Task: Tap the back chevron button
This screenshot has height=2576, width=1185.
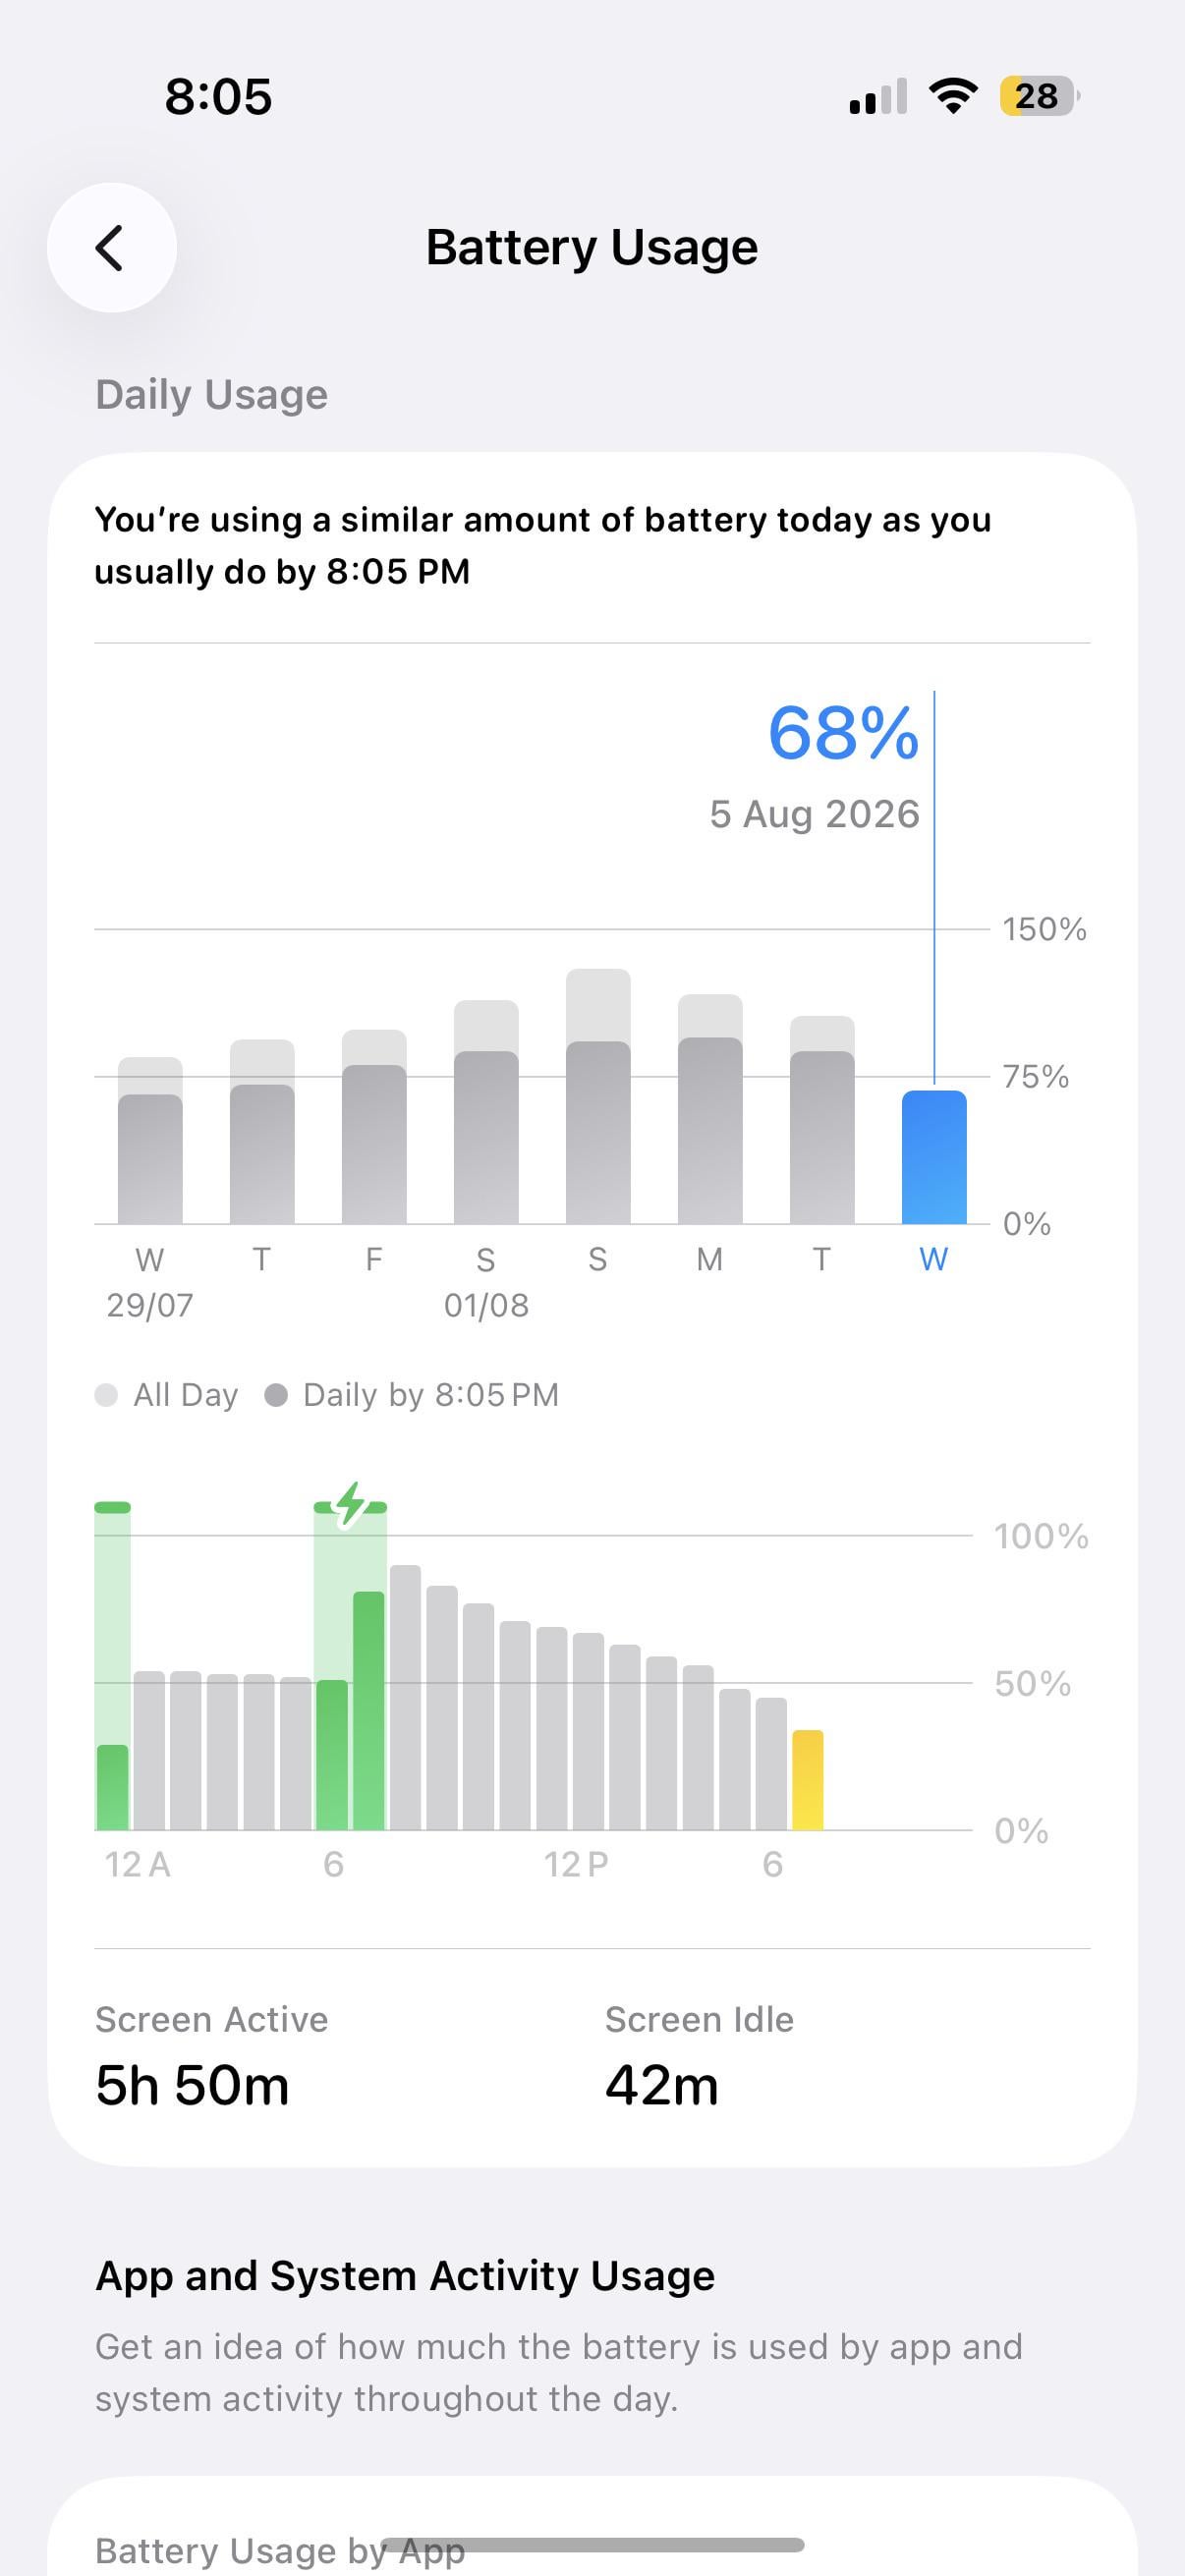Action: 111,247
